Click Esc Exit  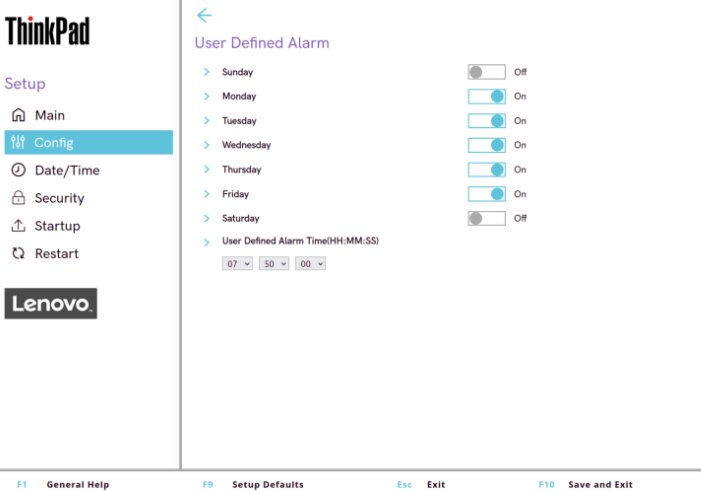(421, 484)
